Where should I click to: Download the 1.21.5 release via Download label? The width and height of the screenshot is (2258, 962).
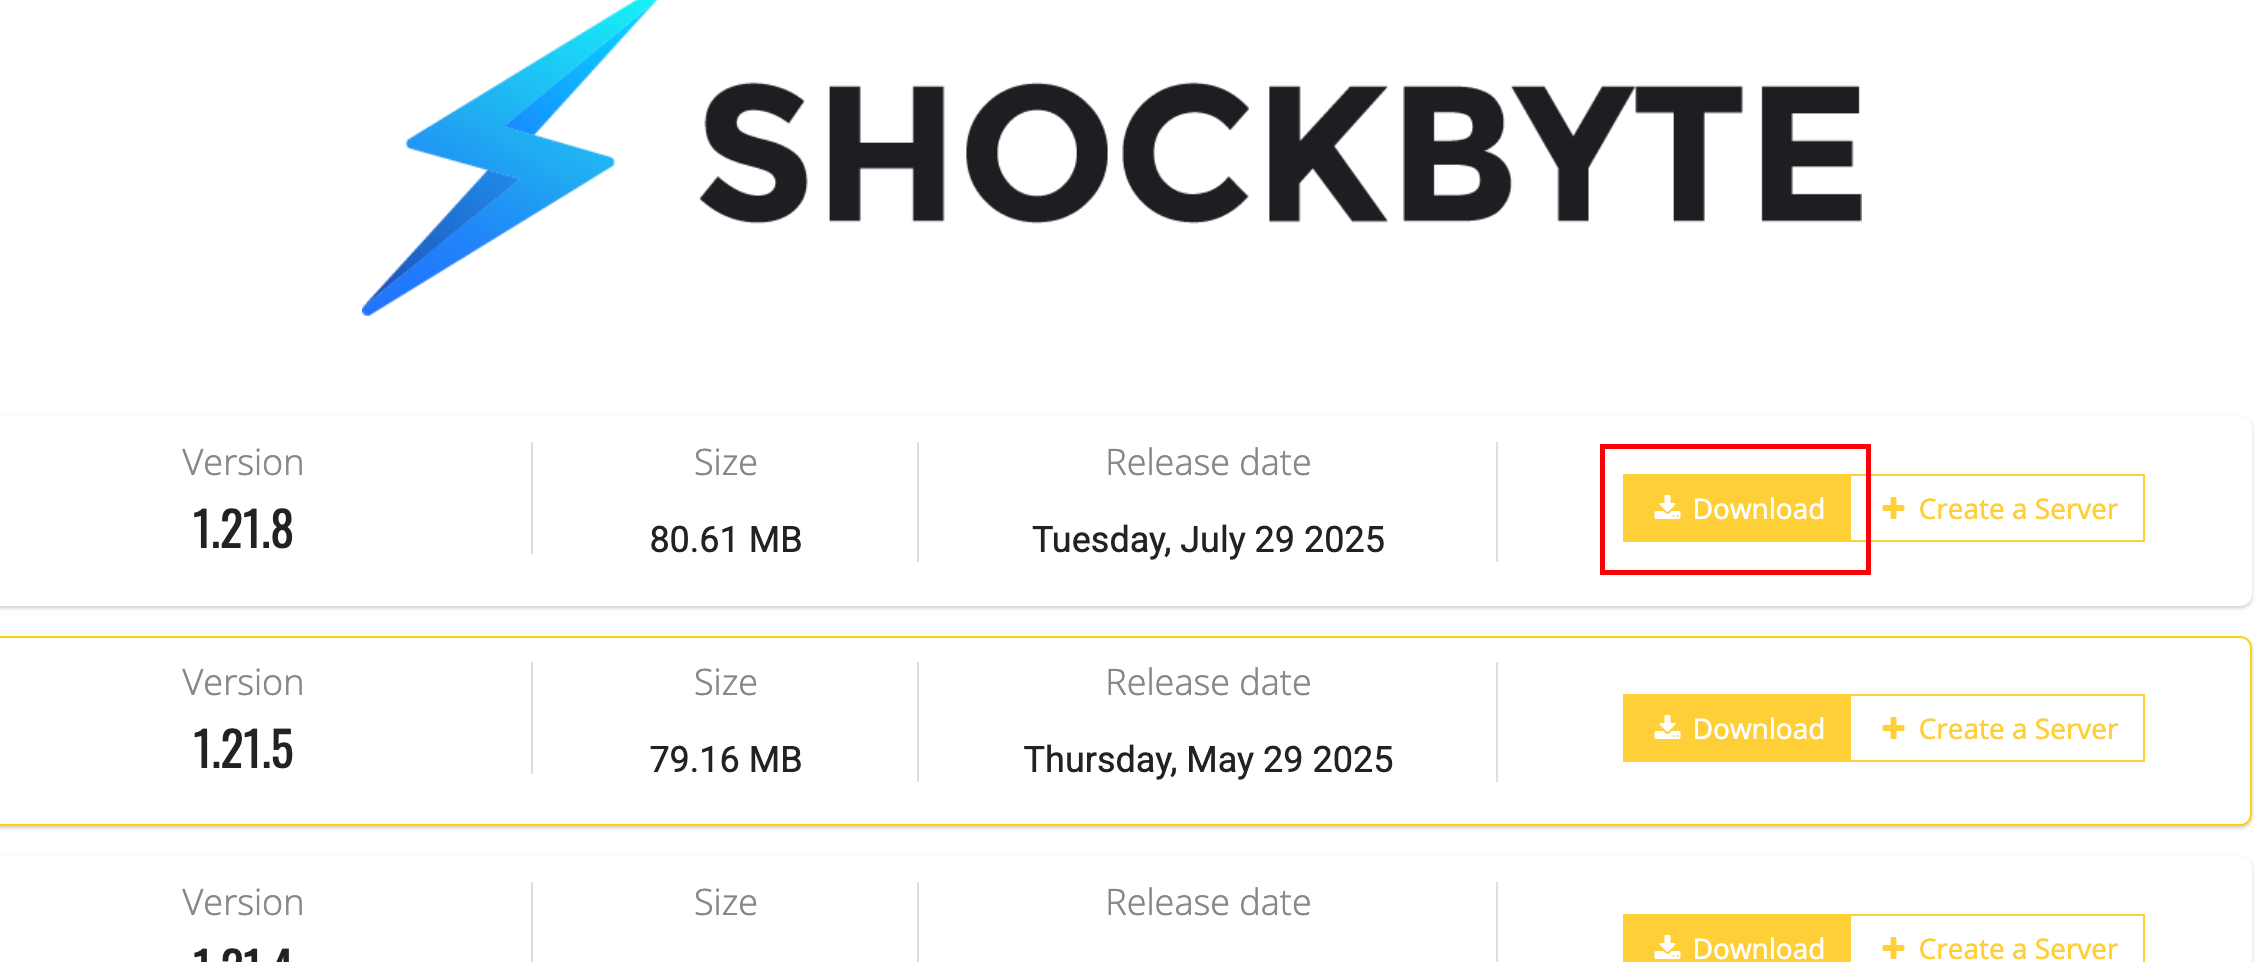1758,729
